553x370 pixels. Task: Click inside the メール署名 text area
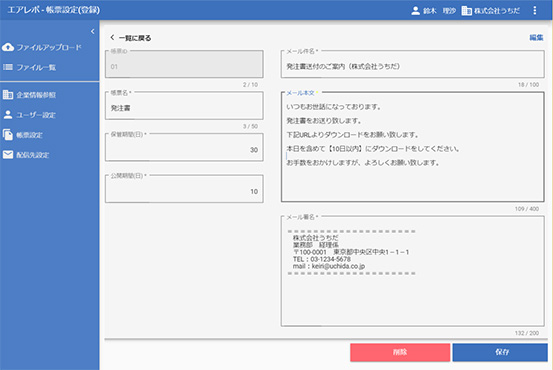click(413, 271)
